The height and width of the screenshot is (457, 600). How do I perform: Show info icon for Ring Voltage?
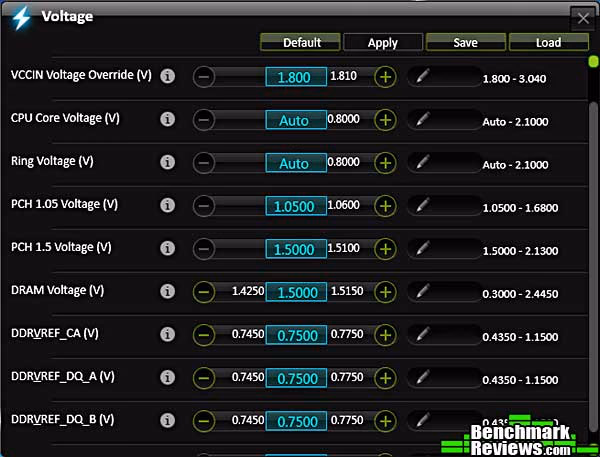168,162
